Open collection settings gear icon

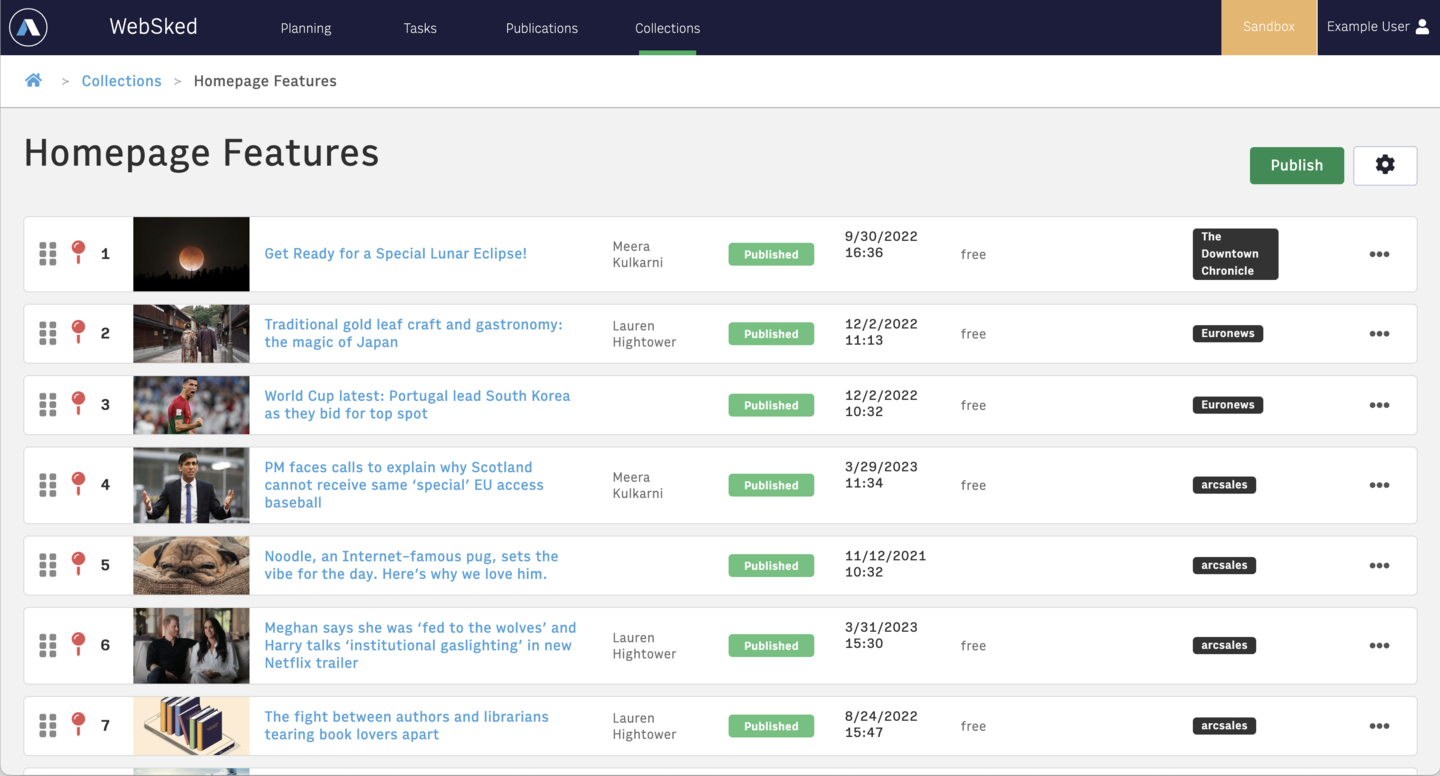1384,165
